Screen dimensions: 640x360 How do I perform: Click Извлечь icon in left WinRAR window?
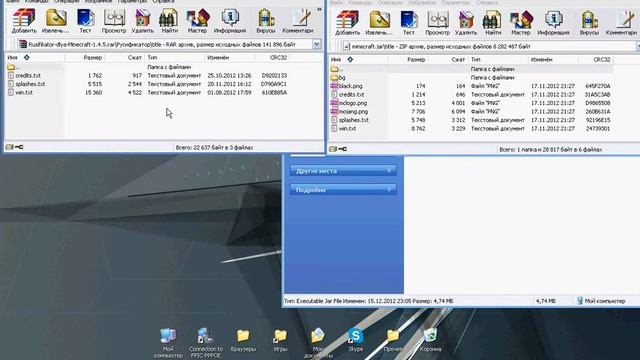coord(56,20)
